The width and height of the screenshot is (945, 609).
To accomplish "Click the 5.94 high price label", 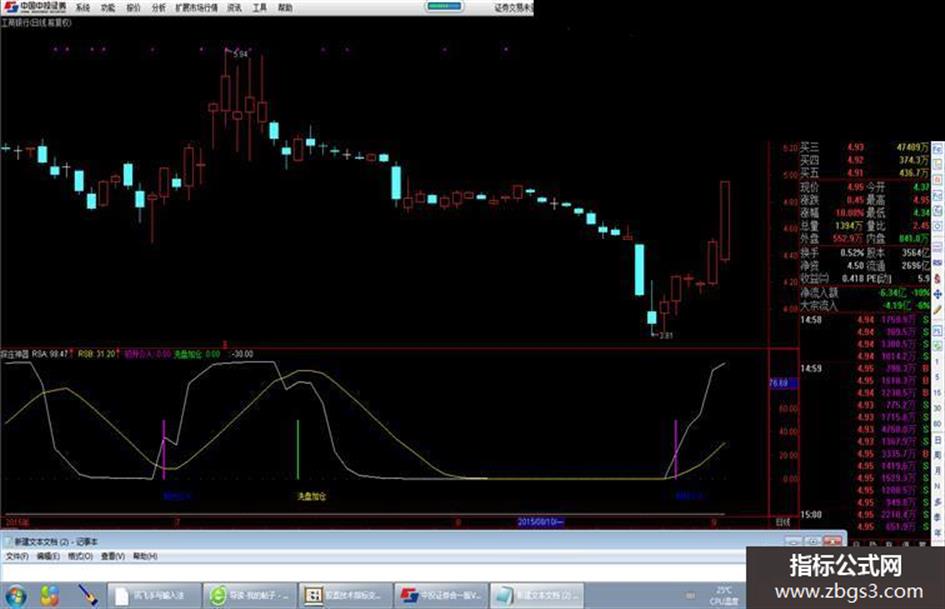I will click(x=240, y=54).
